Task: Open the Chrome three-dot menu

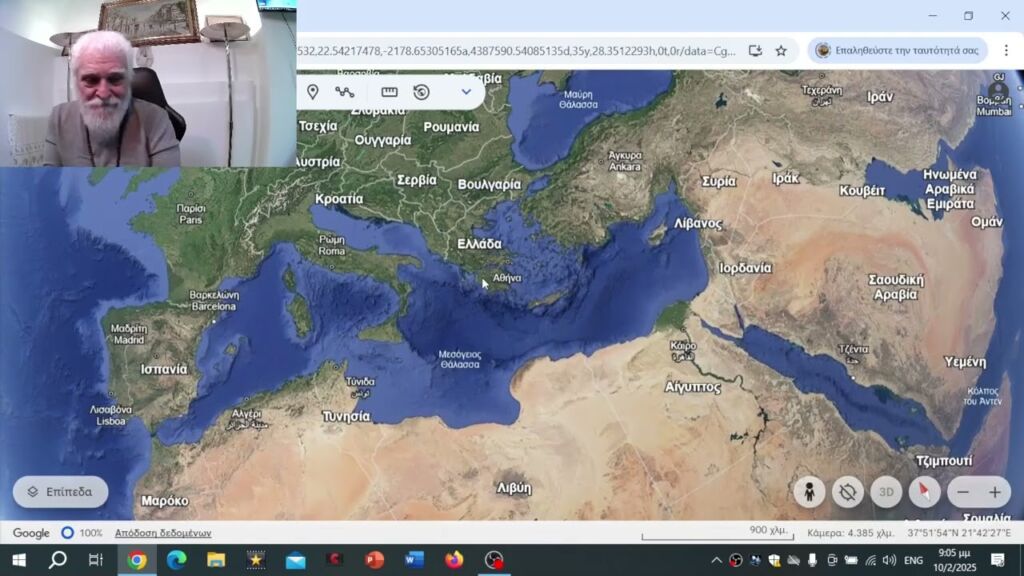Action: pyautogui.click(x=1006, y=50)
